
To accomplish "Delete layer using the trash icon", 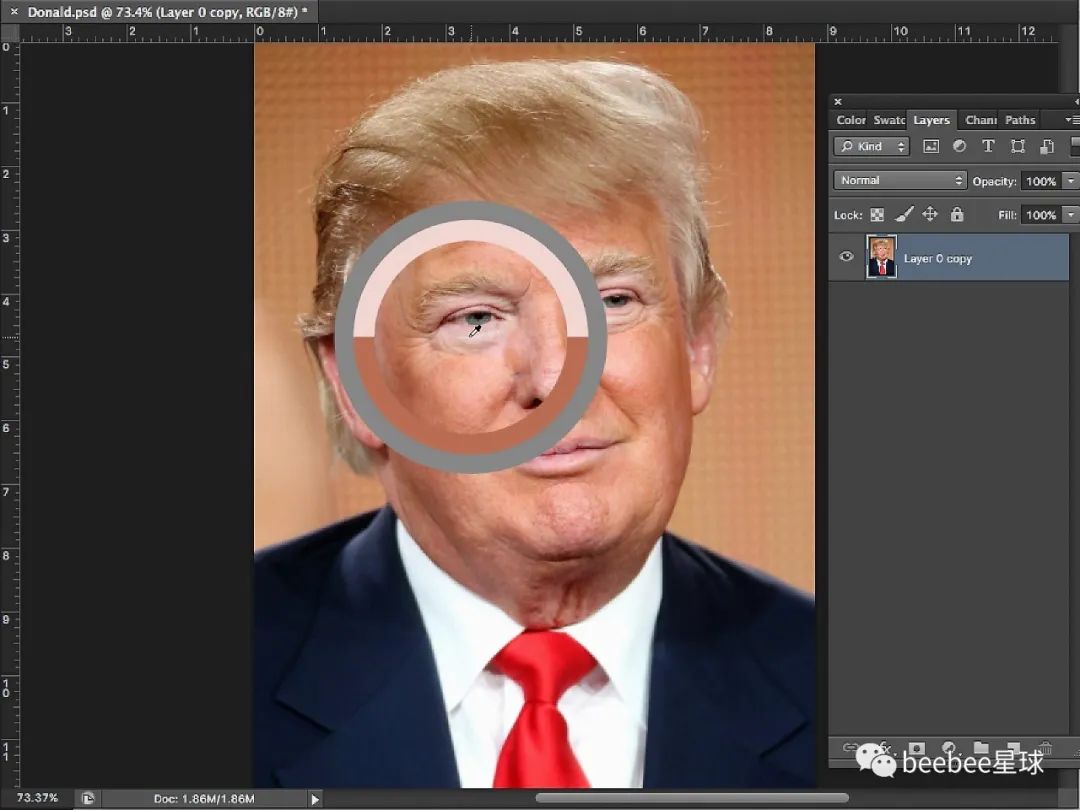I will tap(1045, 748).
